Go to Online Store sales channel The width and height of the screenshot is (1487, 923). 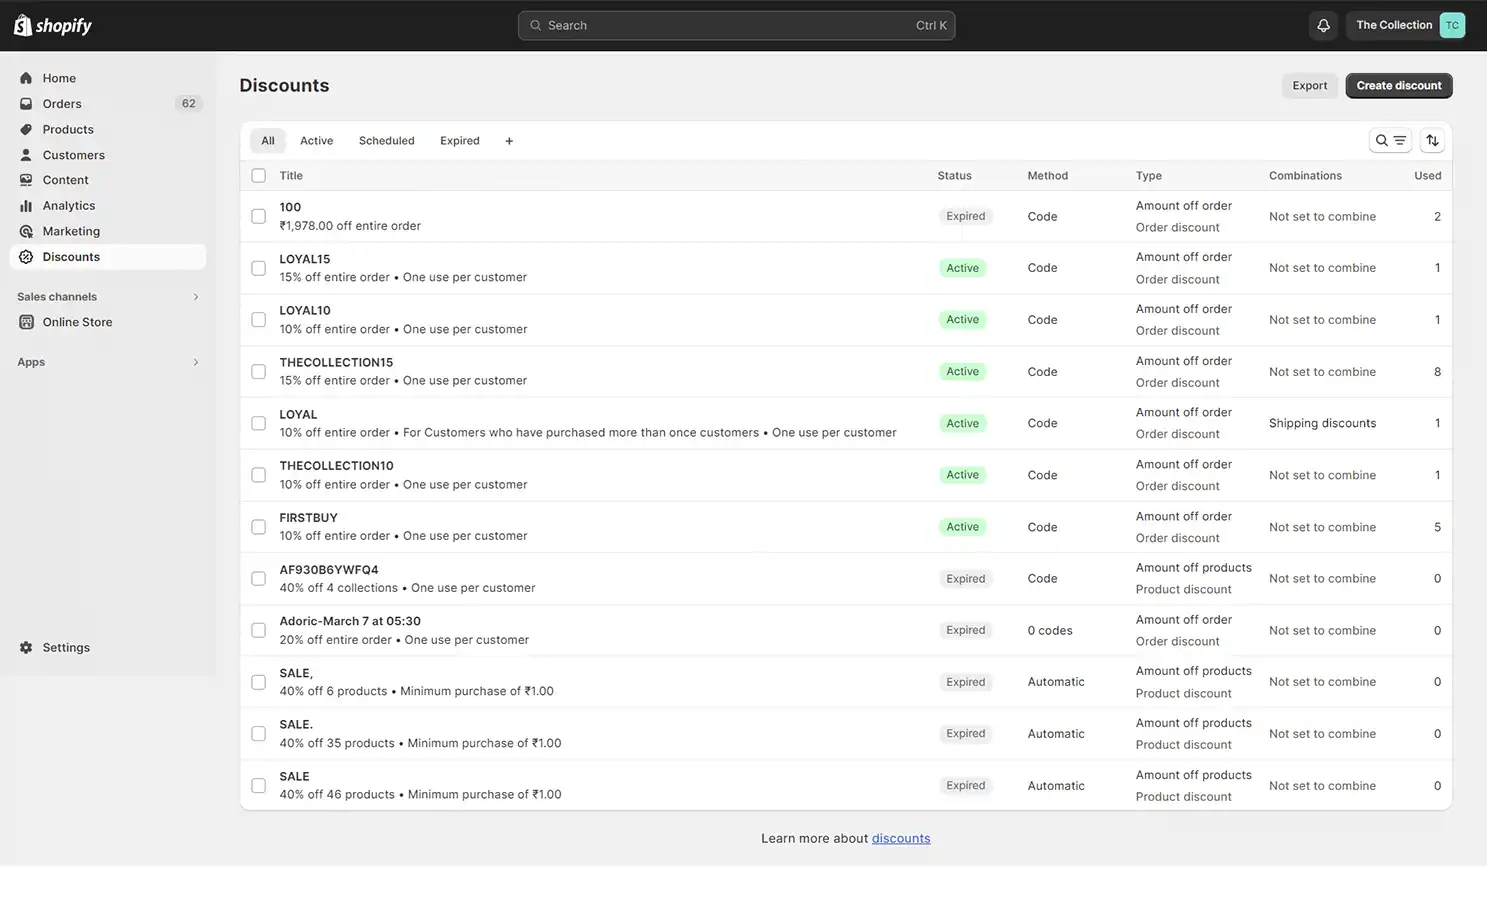[78, 322]
